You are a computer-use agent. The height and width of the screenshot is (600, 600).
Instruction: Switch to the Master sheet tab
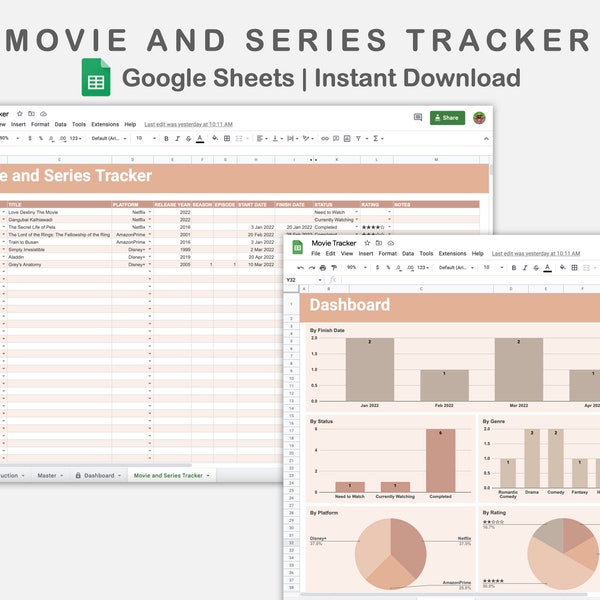[47, 475]
